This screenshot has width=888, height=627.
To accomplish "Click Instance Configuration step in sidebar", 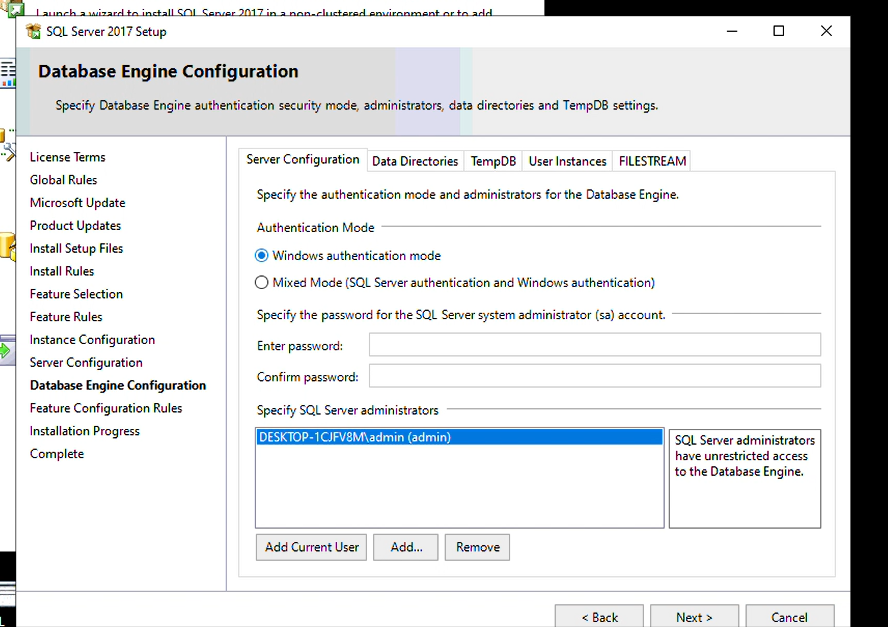I will click(x=92, y=340).
